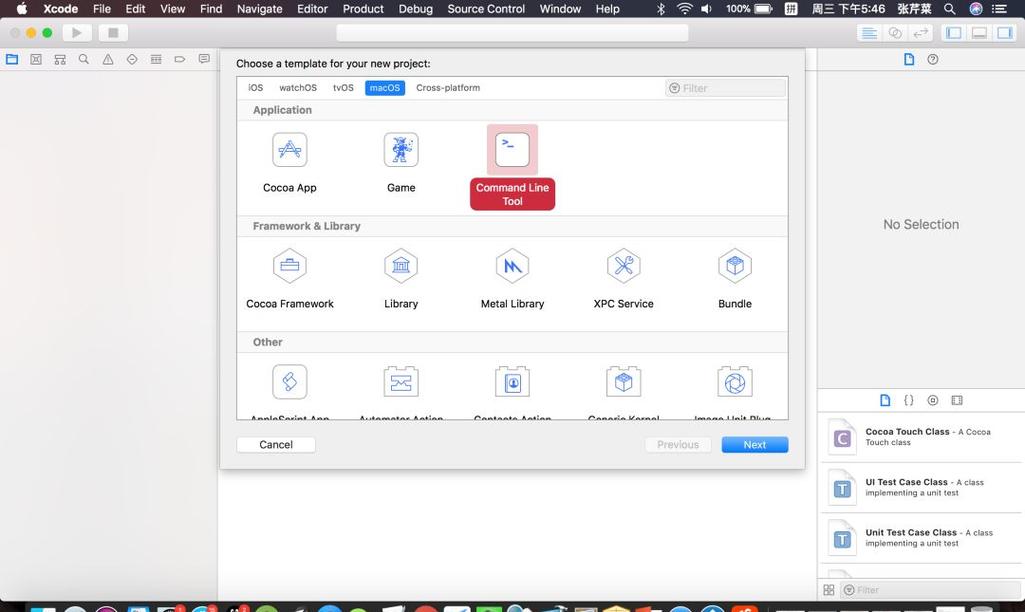Select the AppleScript App template icon

coord(290,382)
